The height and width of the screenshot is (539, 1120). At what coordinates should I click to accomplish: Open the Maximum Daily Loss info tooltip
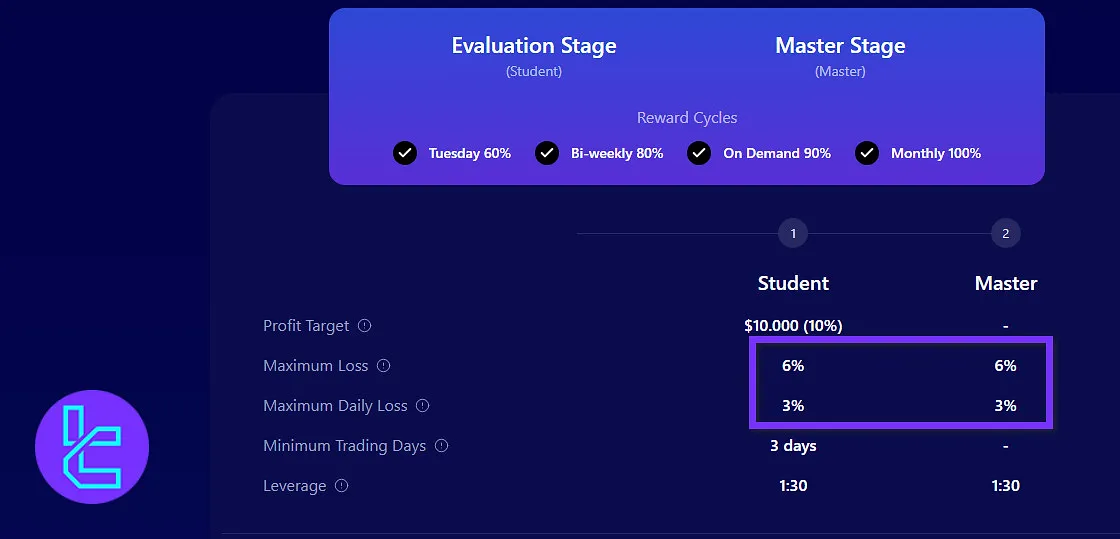(422, 406)
